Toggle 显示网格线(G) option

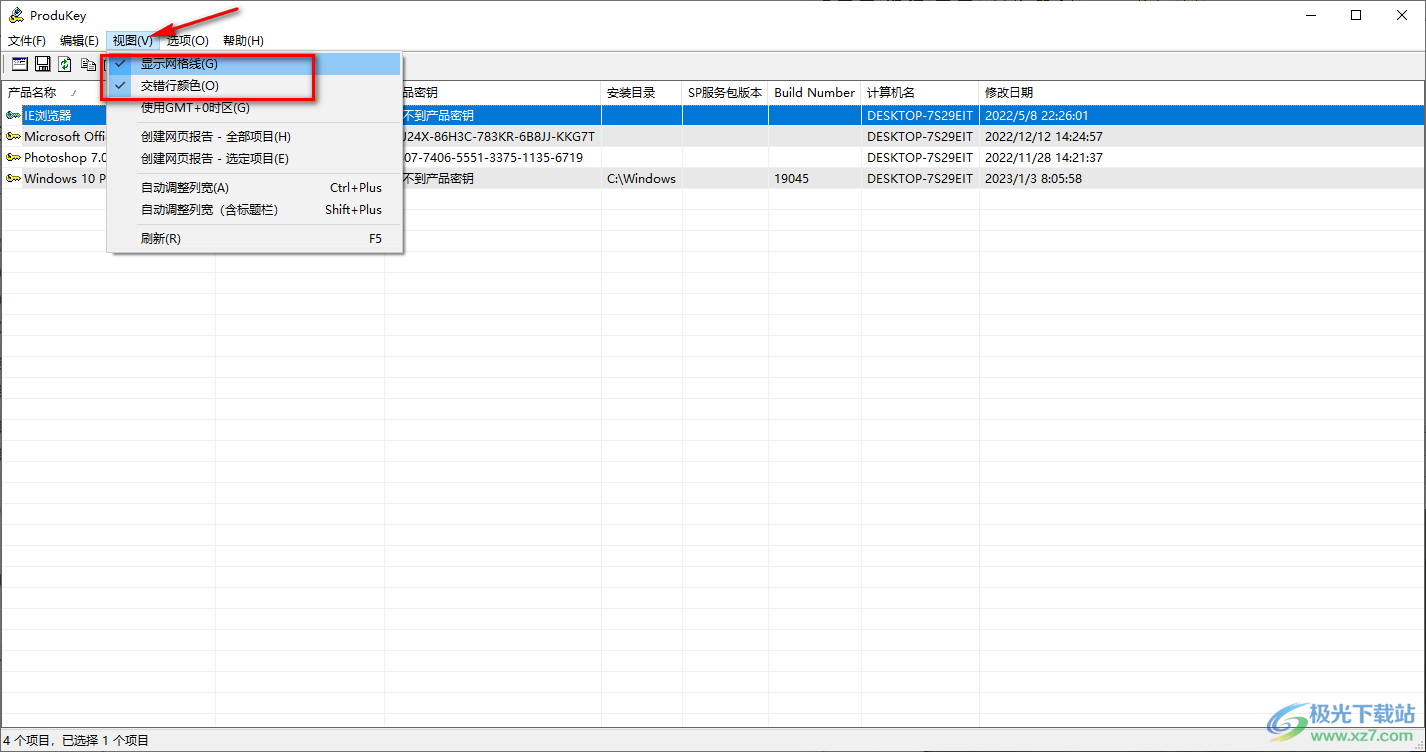coord(255,63)
